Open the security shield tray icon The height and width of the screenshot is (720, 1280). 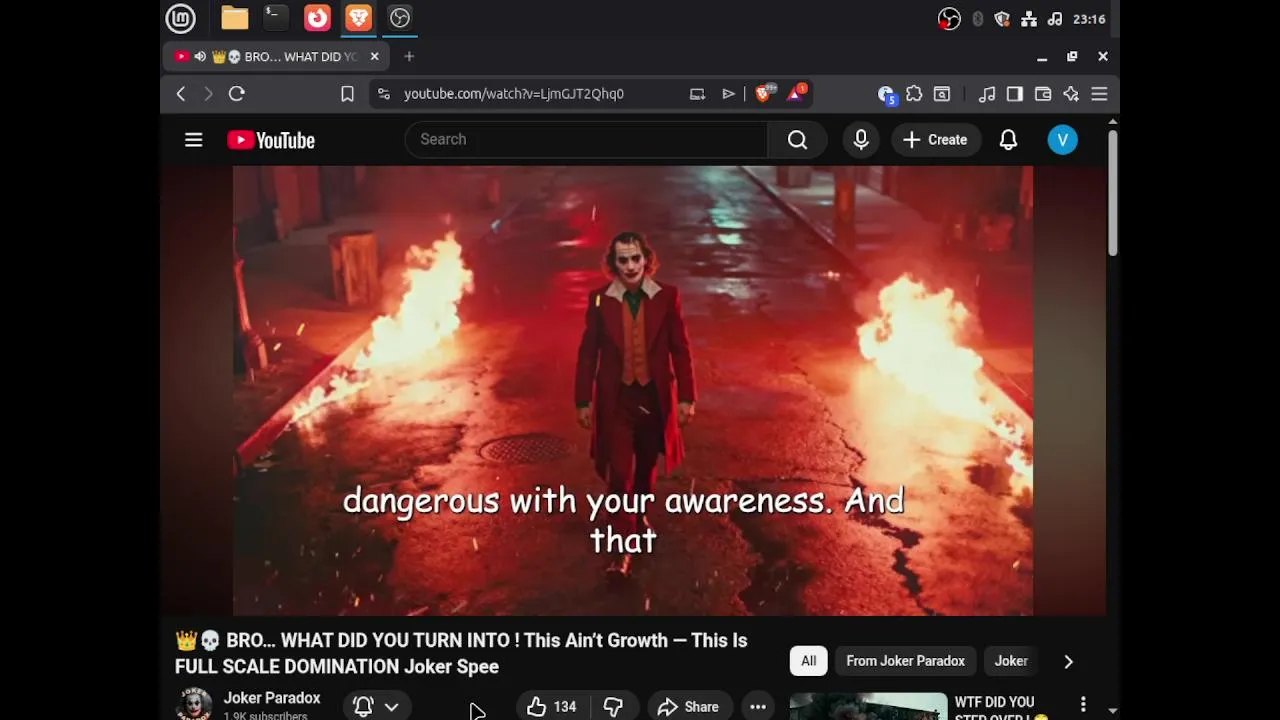(x=1002, y=19)
